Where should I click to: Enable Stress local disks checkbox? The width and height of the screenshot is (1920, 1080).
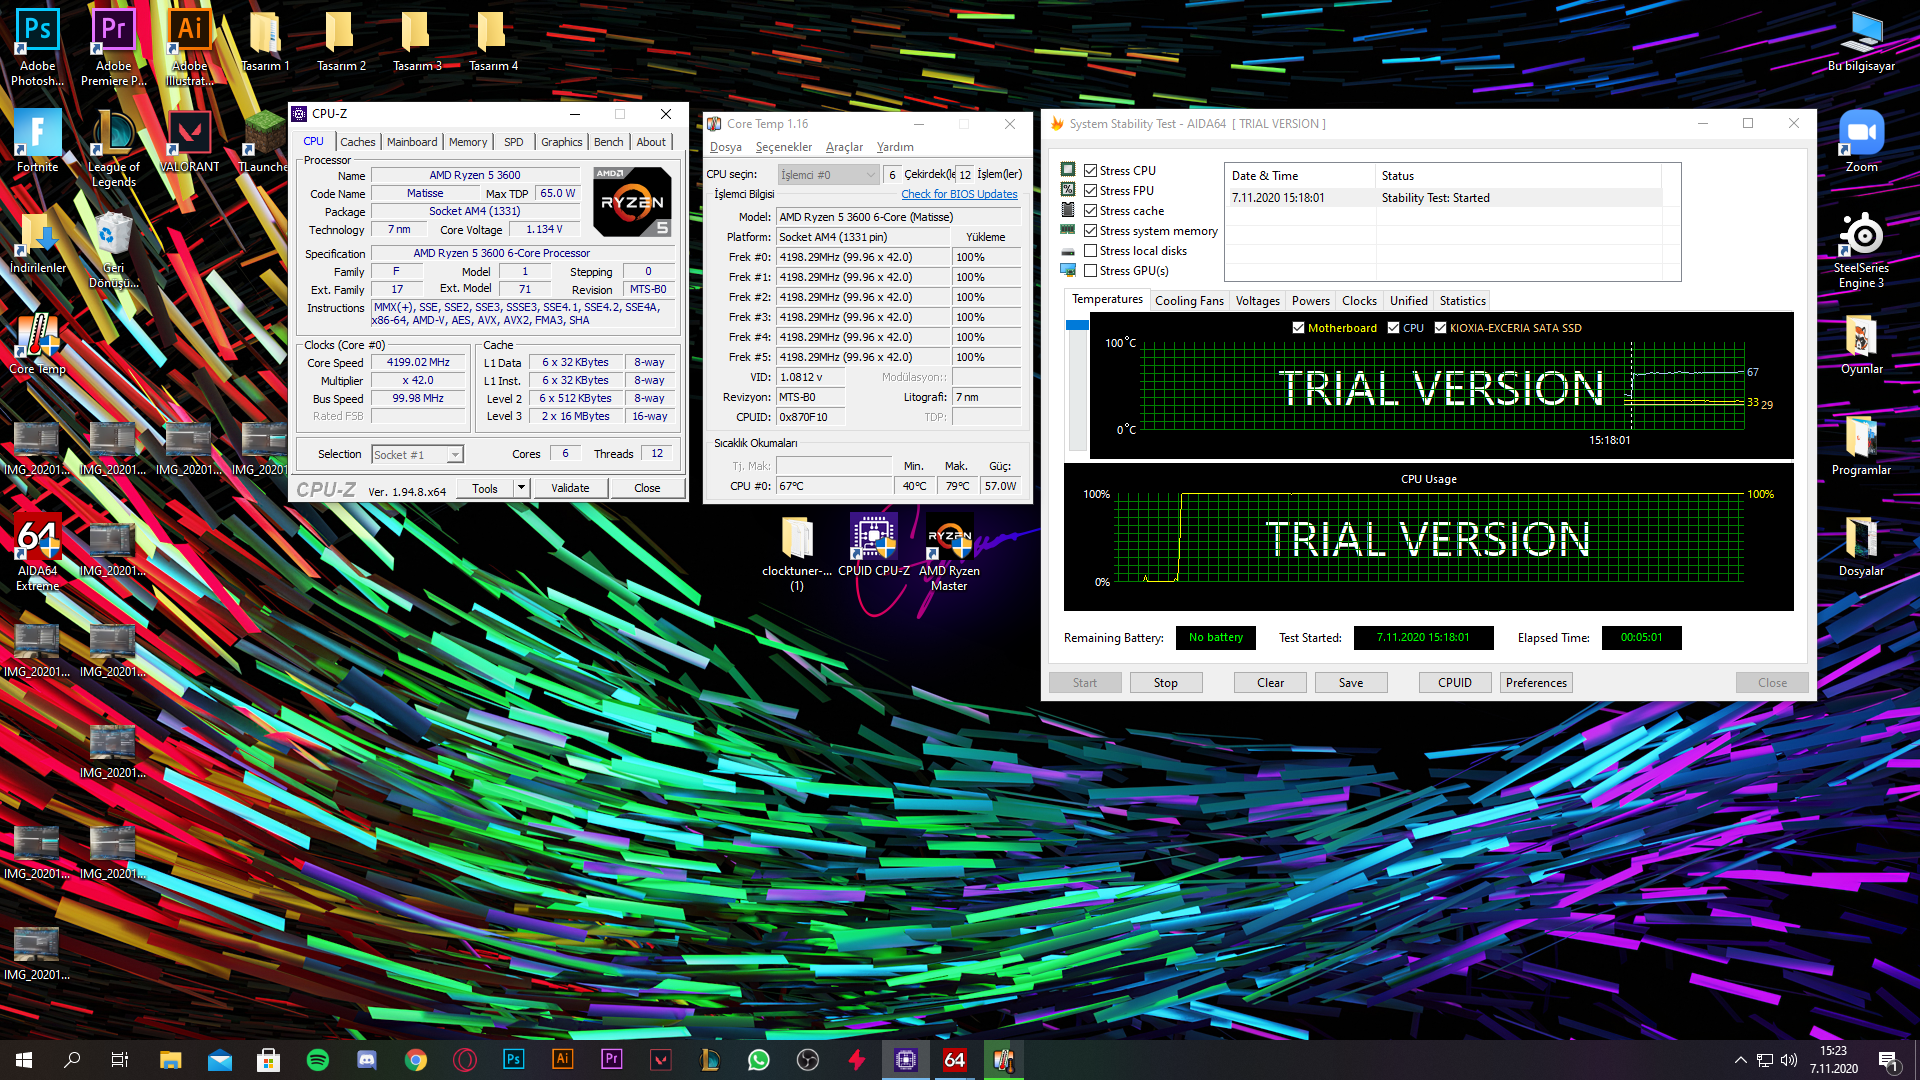coord(1090,251)
